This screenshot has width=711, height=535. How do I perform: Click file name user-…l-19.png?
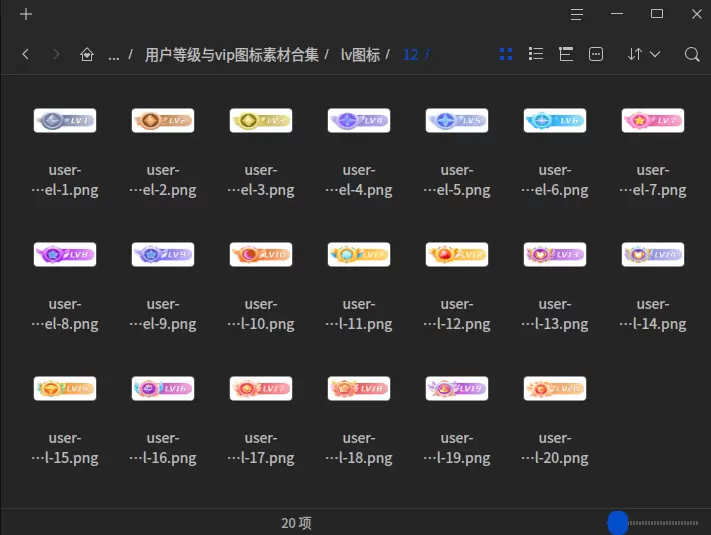(457, 448)
